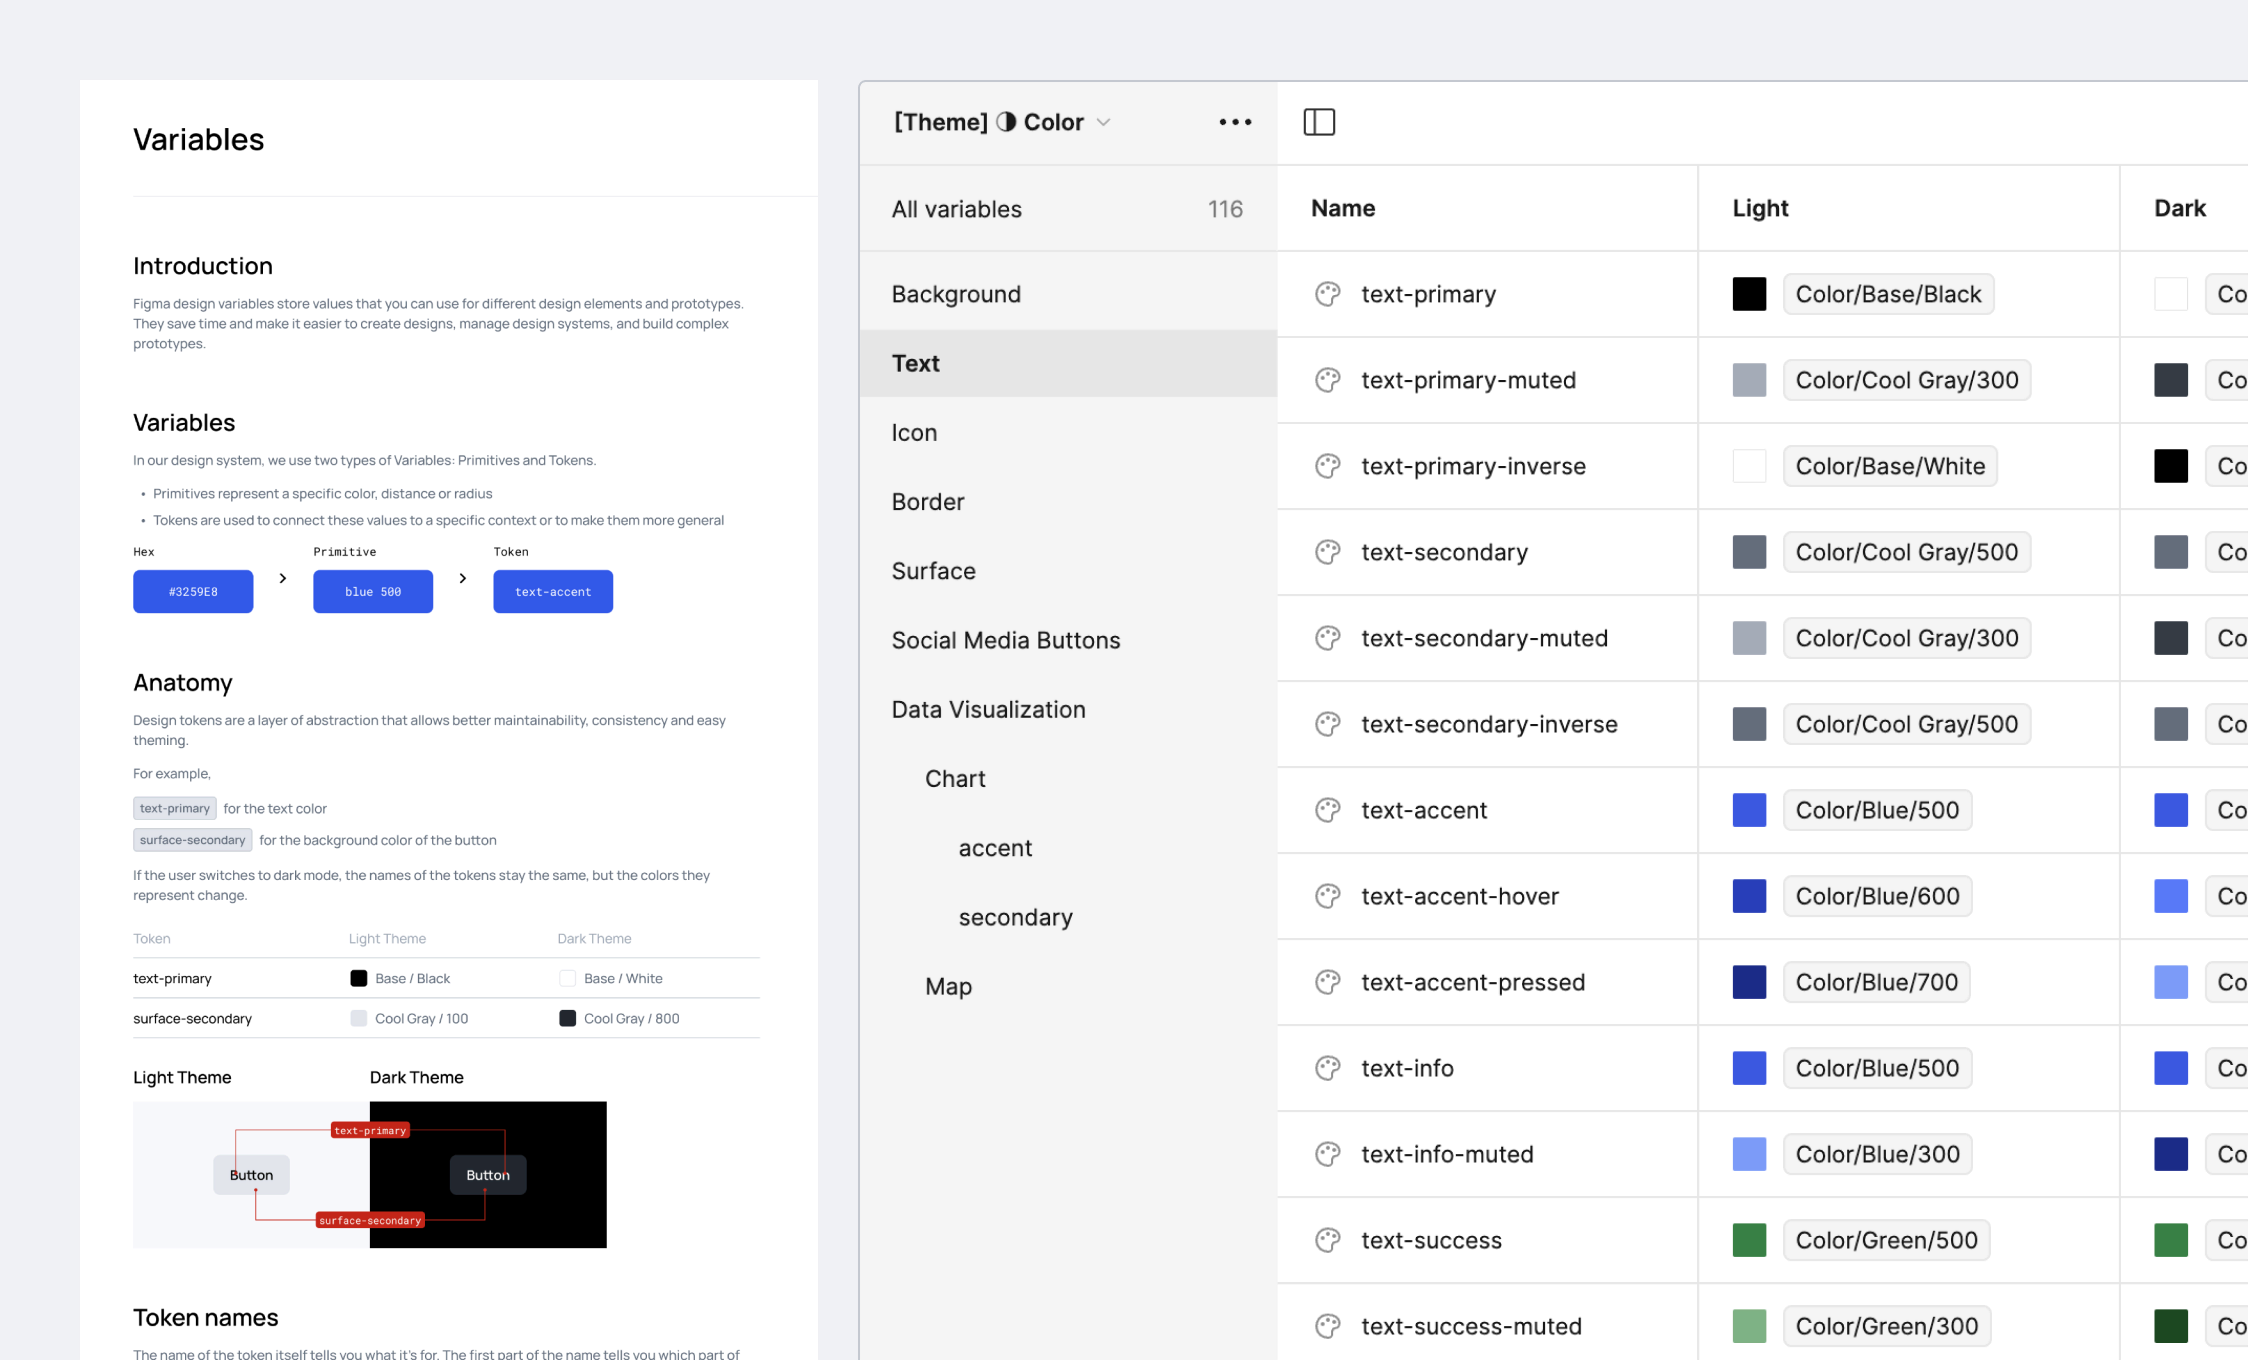Viewport: 2248px width, 1360px height.
Task: Click the Color/Green/500 alias chip
Action: (1886, 1240)
